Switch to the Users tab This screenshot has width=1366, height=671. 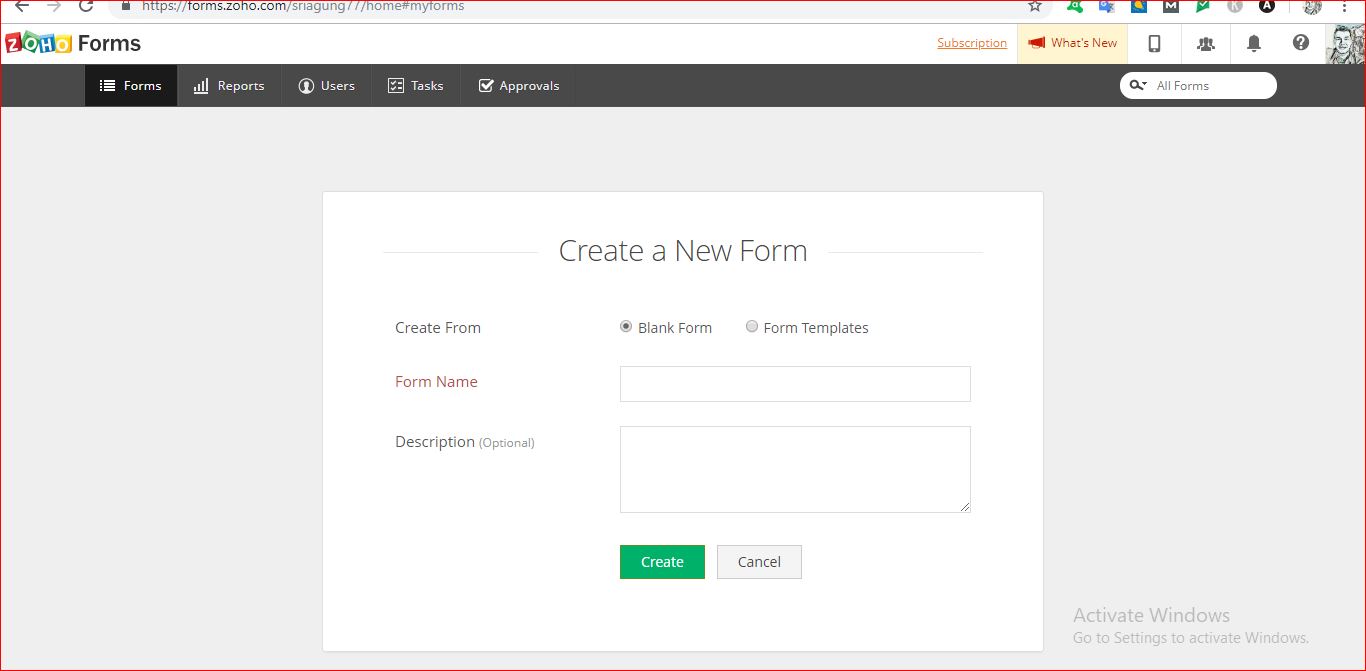click(327, 86)
